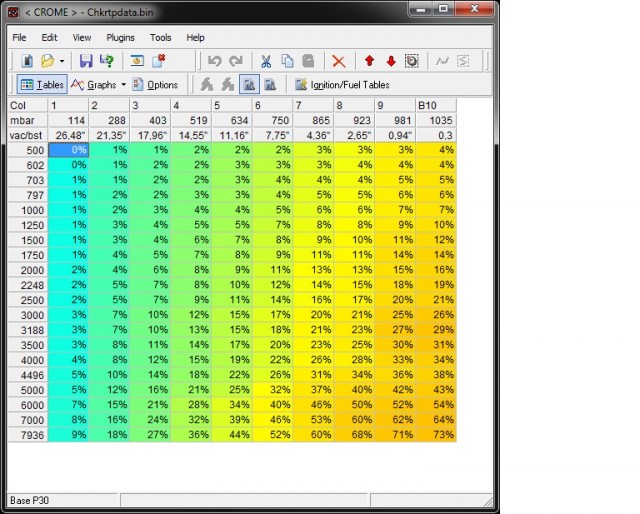
Task: Open the Options panel
Action: click(155, 85)
